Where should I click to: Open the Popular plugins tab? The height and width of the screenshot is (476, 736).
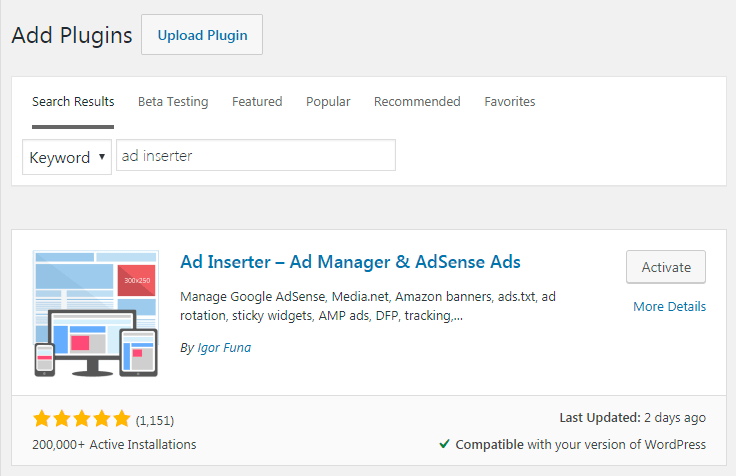click(x=328, y=102)
